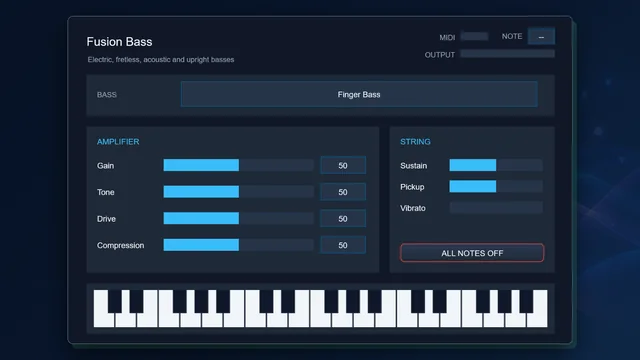The image size is (640, 360).
Task: Set the Vibrato slider
Action: 496,208
